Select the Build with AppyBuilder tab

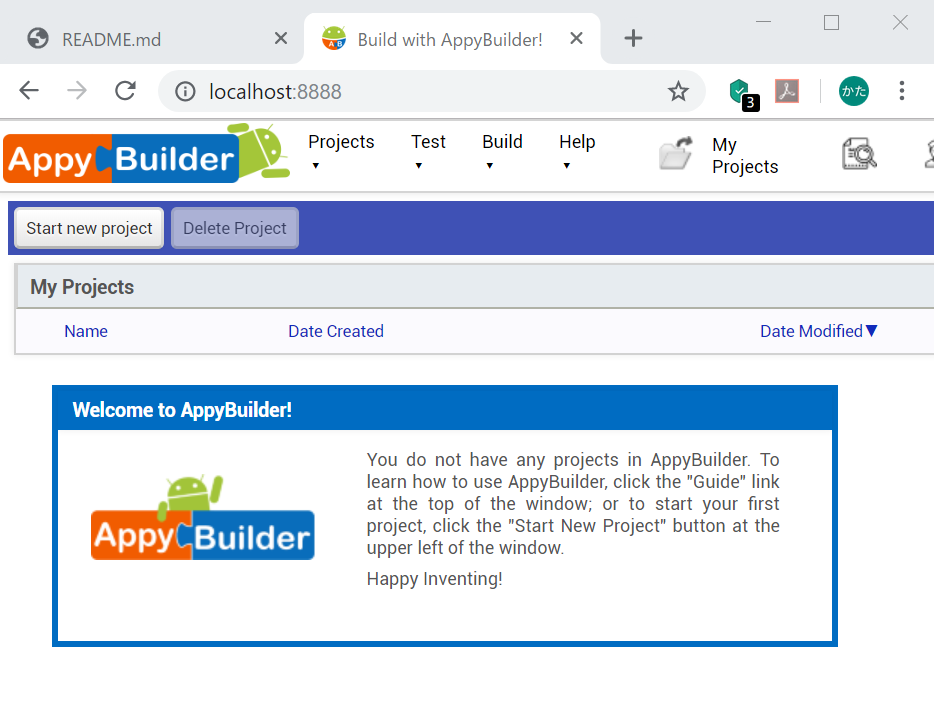[x=452, y=39]
